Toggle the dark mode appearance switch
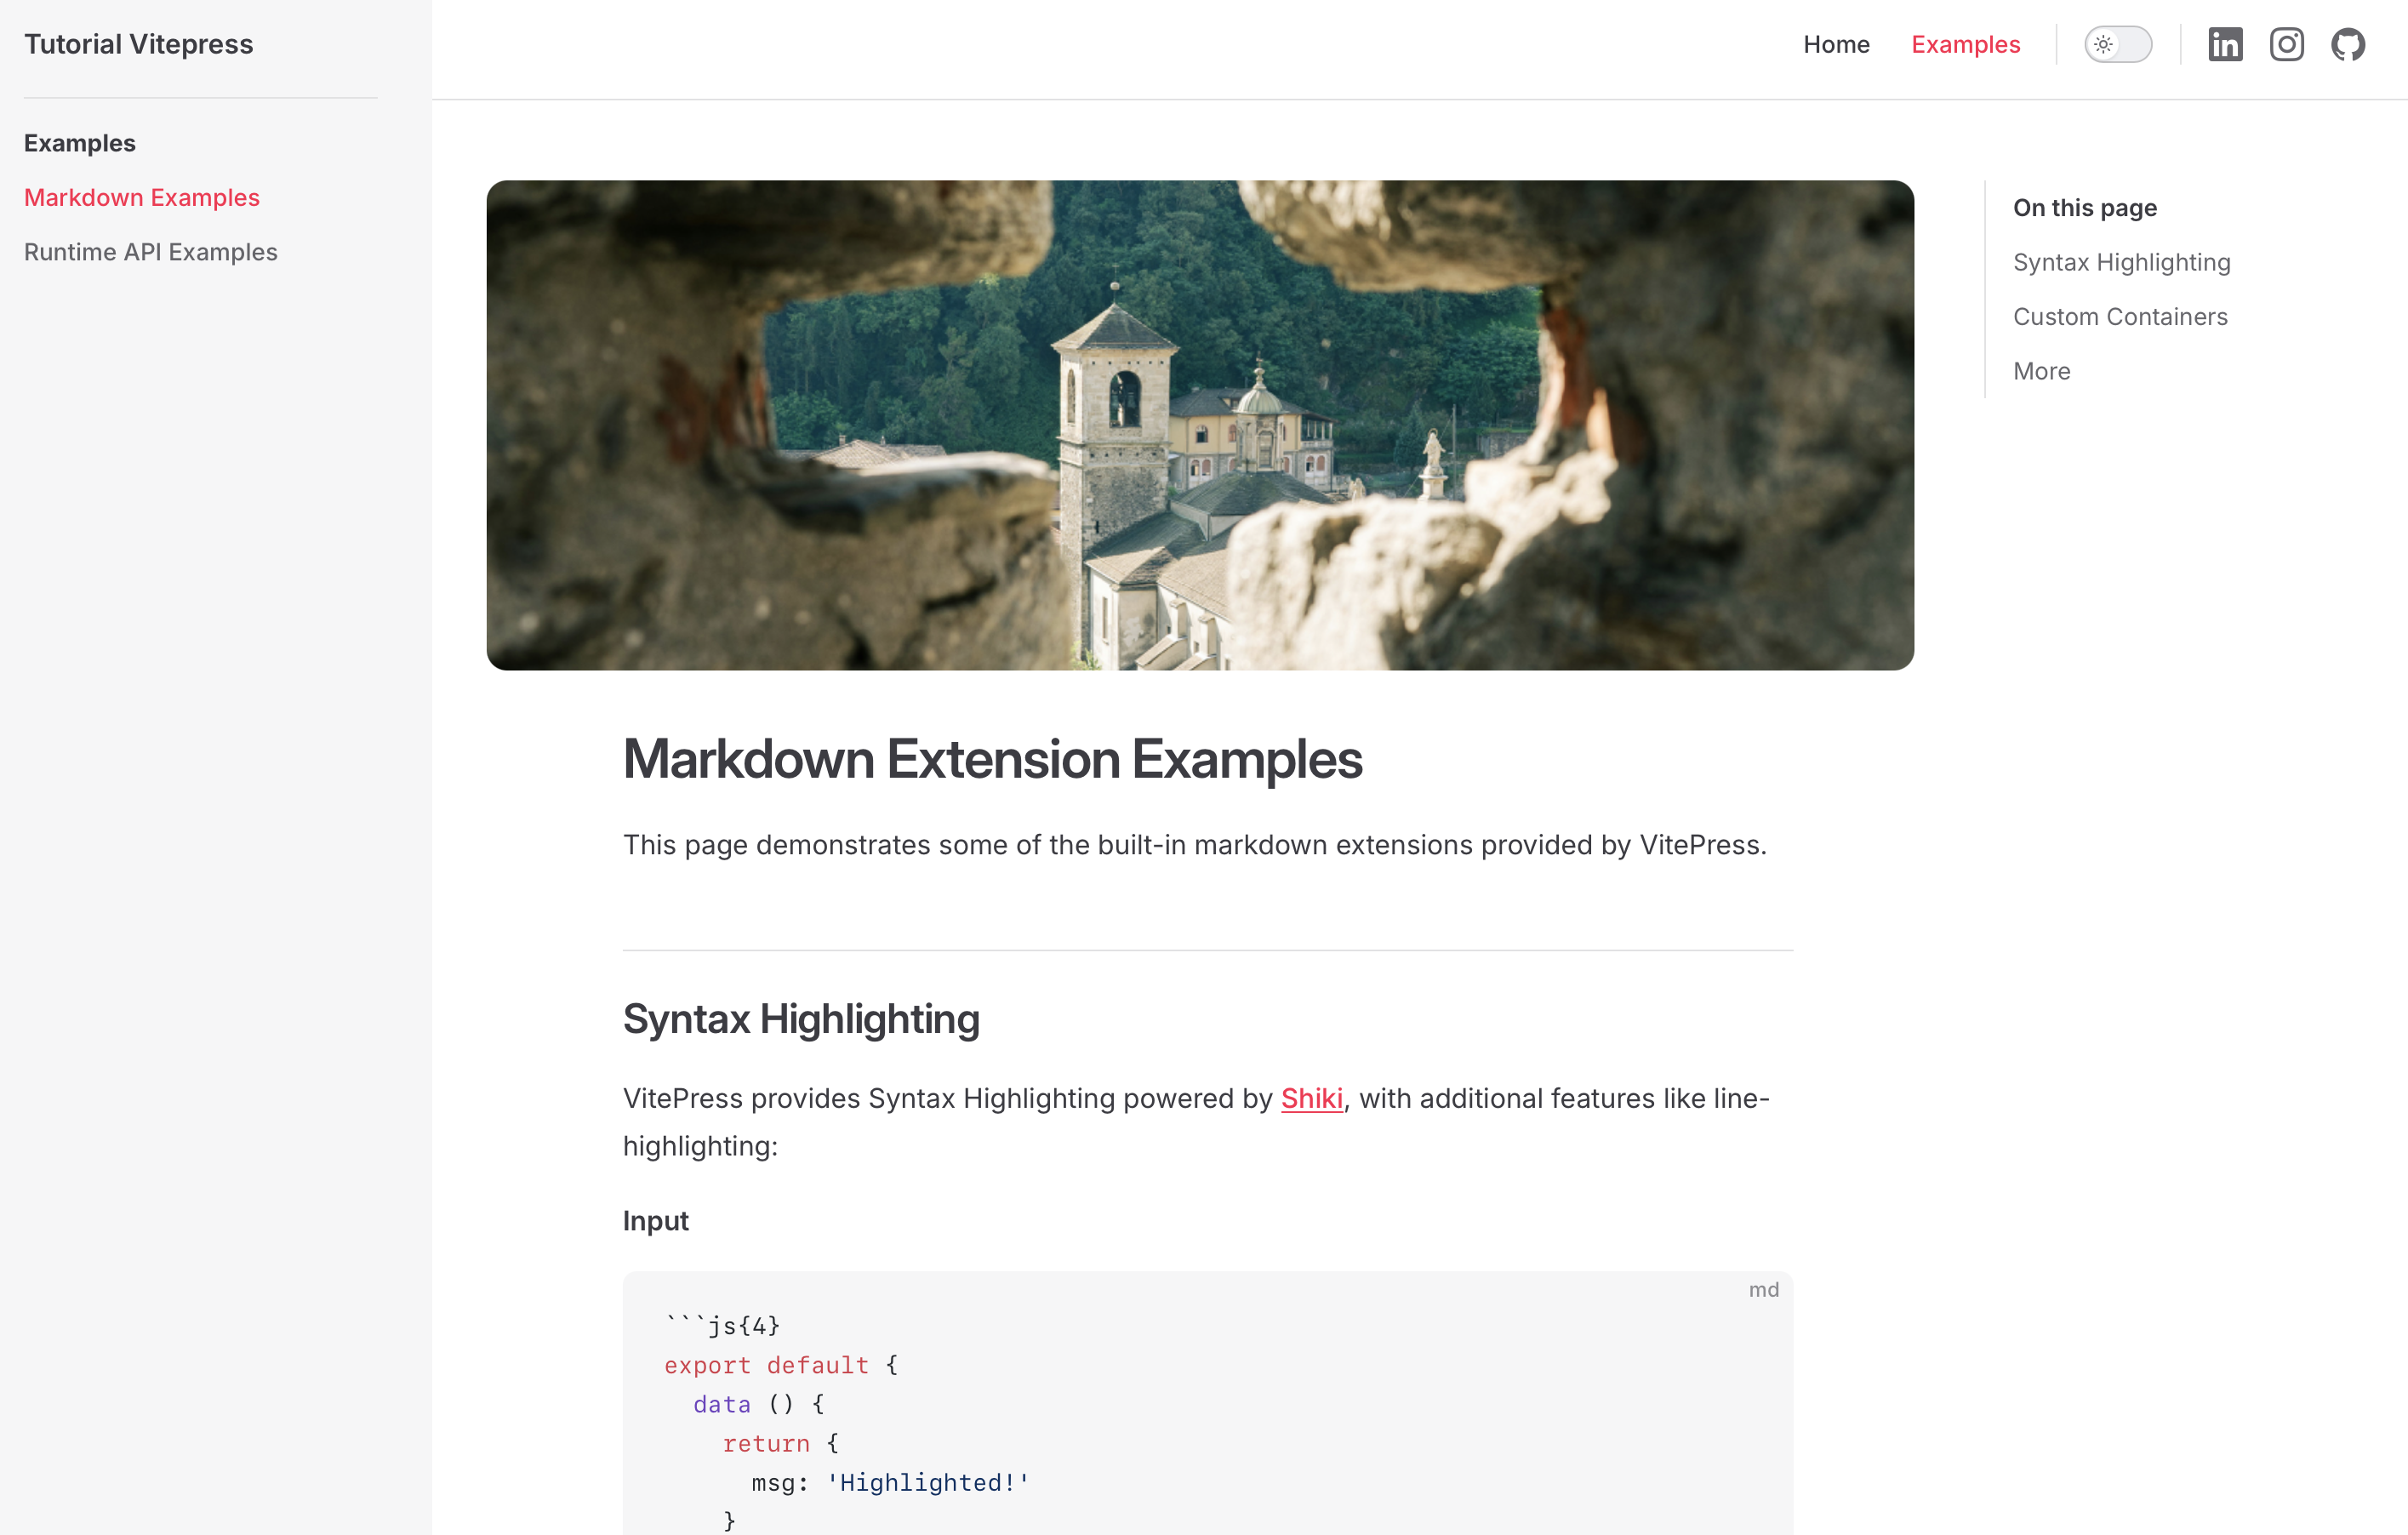Image resolution: width=2408 pixels, height=1535 pixels. click(x=2118, y=44)
